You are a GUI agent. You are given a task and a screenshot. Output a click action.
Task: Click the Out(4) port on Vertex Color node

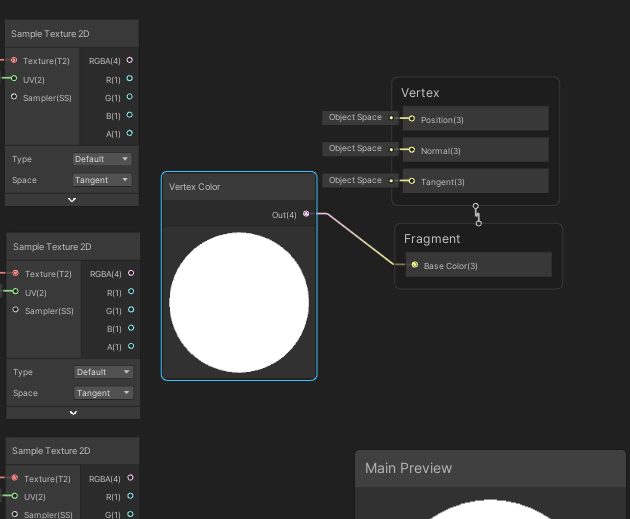coord(306,214)
